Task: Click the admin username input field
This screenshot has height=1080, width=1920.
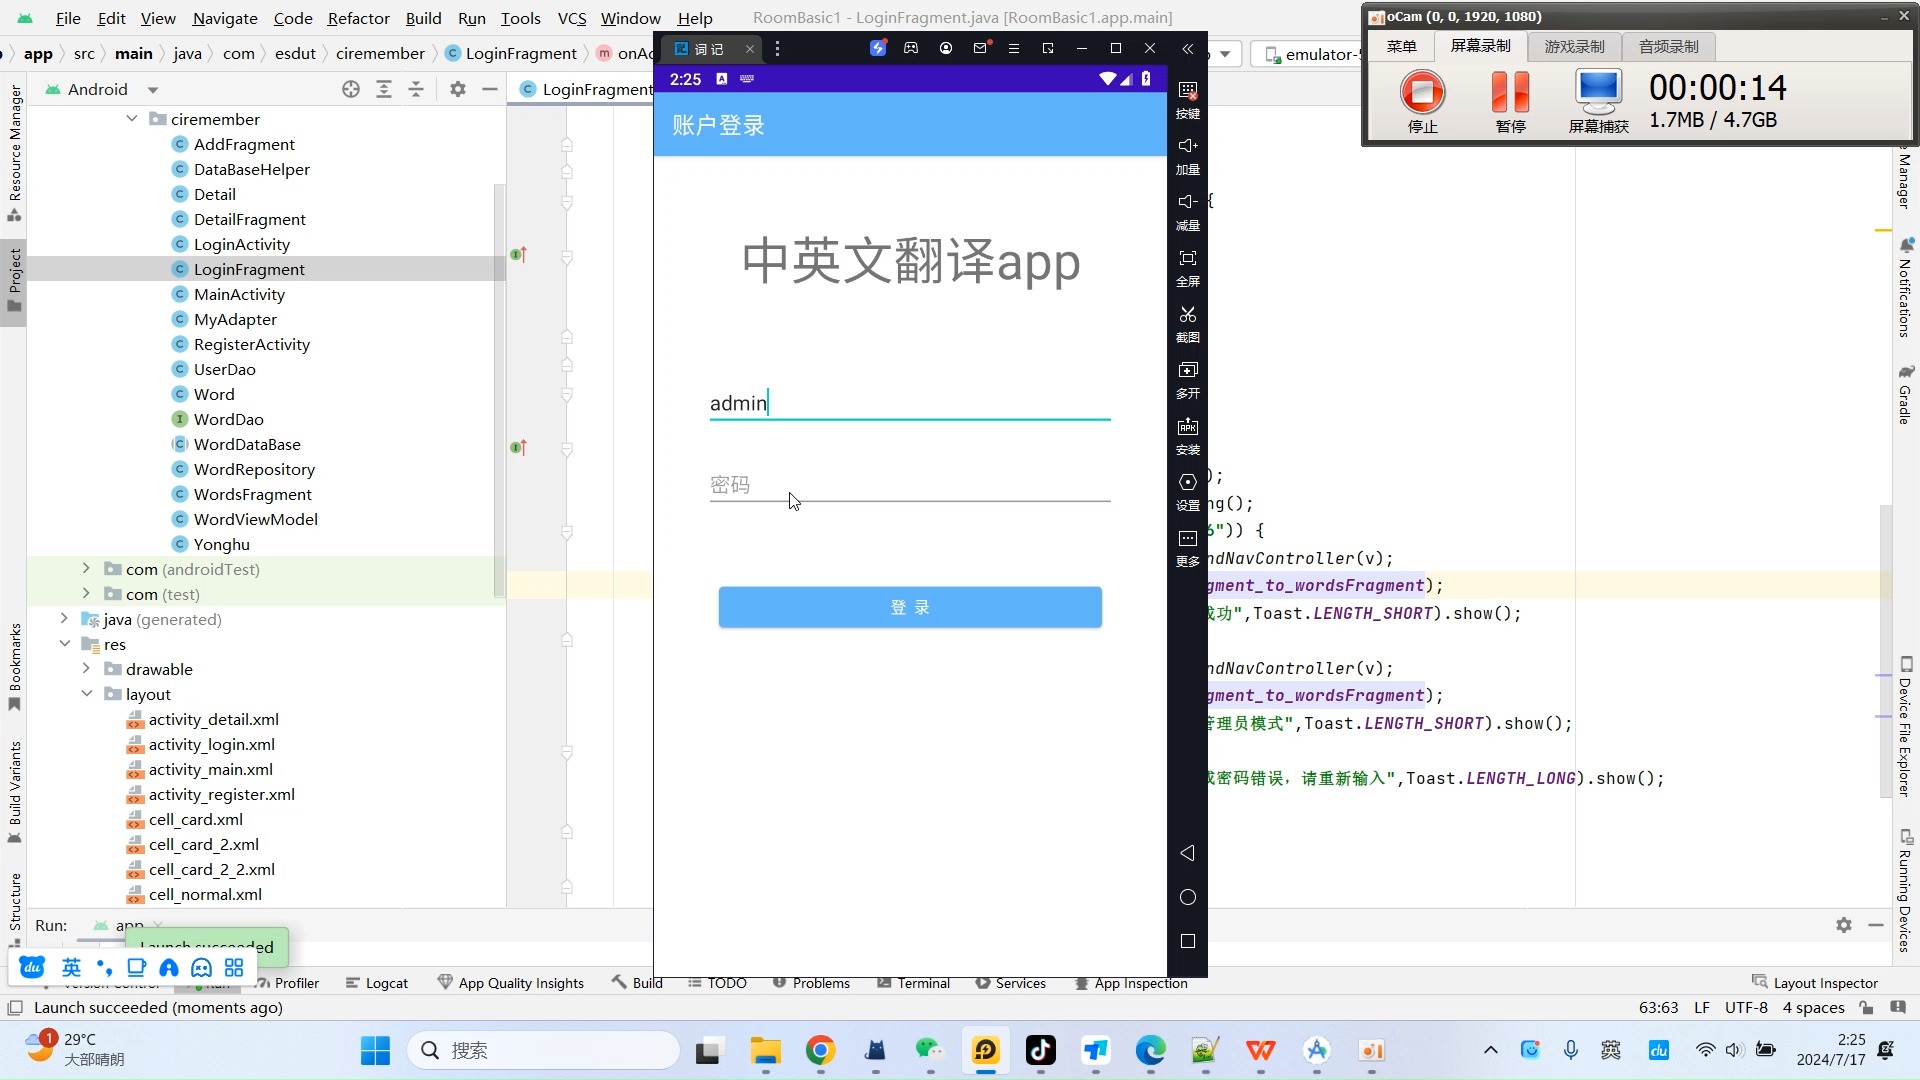Action: [x=910, y=402]
